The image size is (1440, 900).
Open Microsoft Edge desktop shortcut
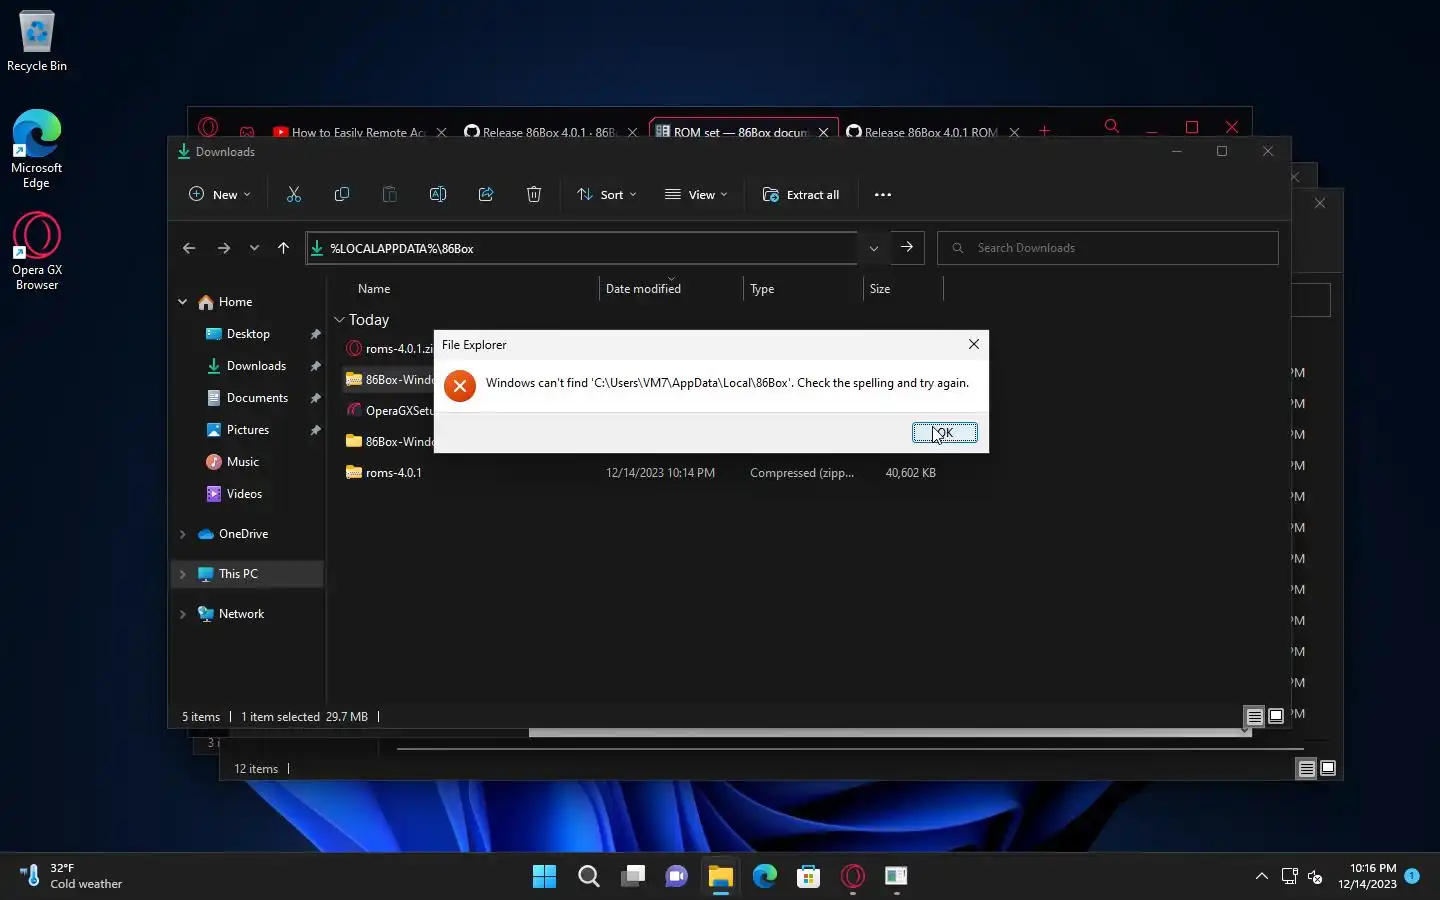tap(37, 148)
